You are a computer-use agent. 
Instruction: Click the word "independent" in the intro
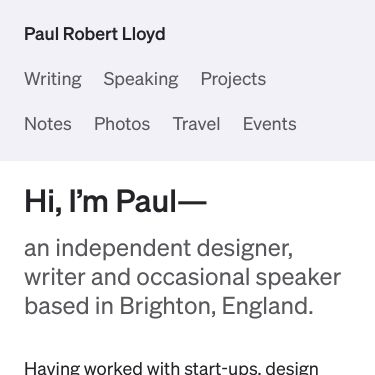tap(123, 248)
